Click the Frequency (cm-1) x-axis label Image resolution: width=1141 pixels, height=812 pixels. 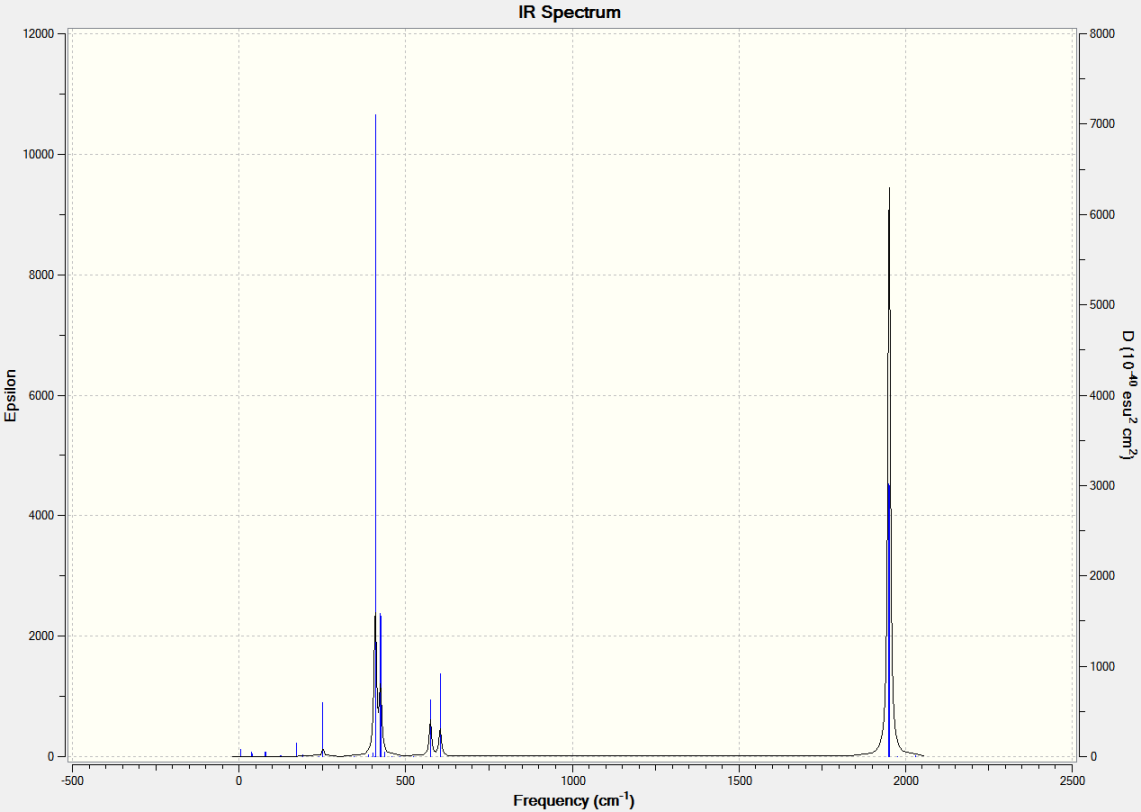(573, 800)
